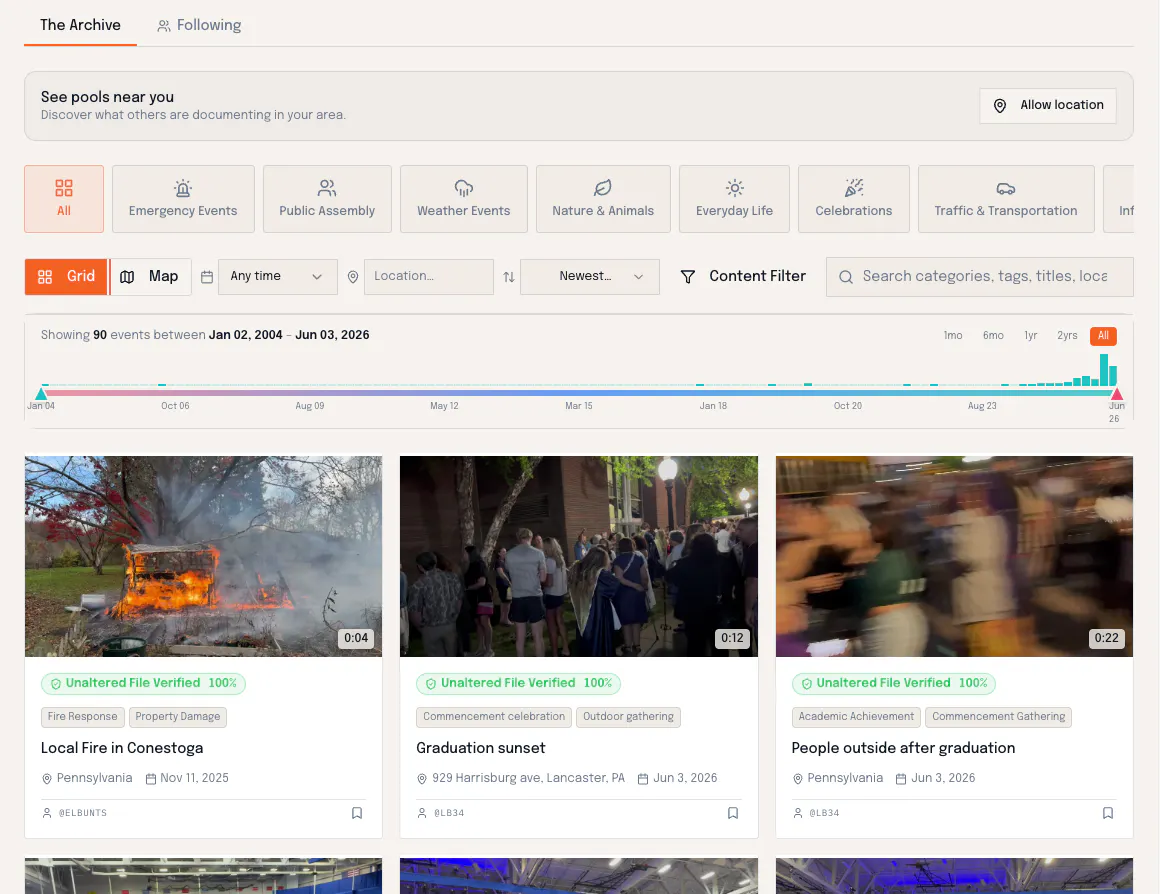Image resolution: width=1160 pixels, height=894 pixels.
Task: Set timeline range to 2yrs
Action: tap(1067, 336)
